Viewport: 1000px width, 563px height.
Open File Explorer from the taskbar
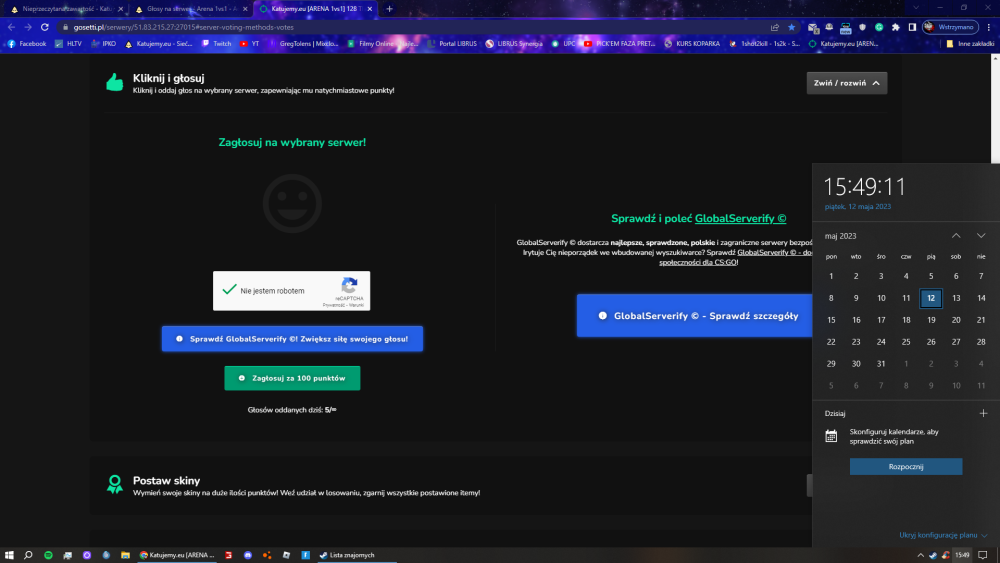point(125,555)
